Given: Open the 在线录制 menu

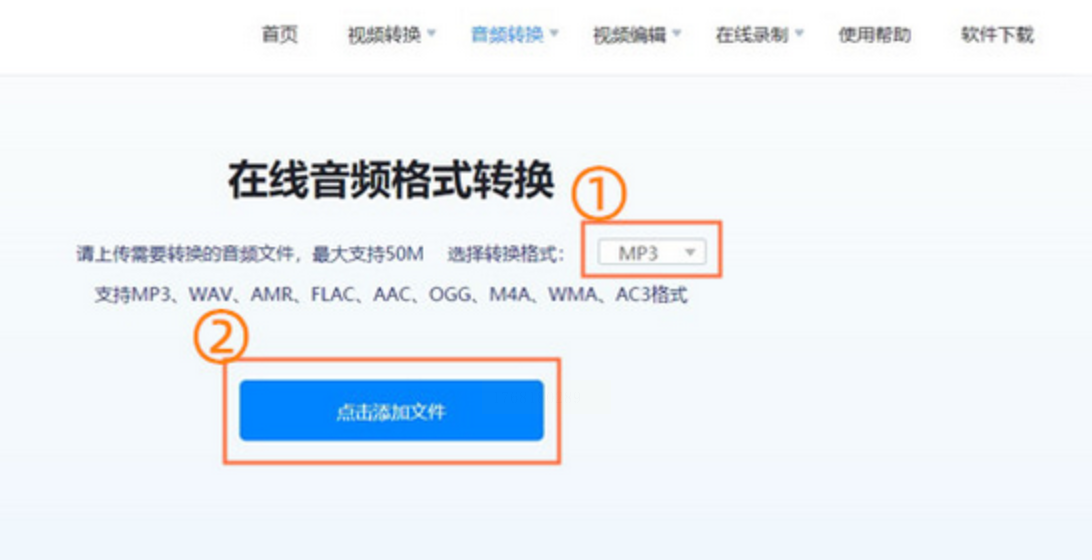Looking at the screenshot, I should tap(752, 35).
